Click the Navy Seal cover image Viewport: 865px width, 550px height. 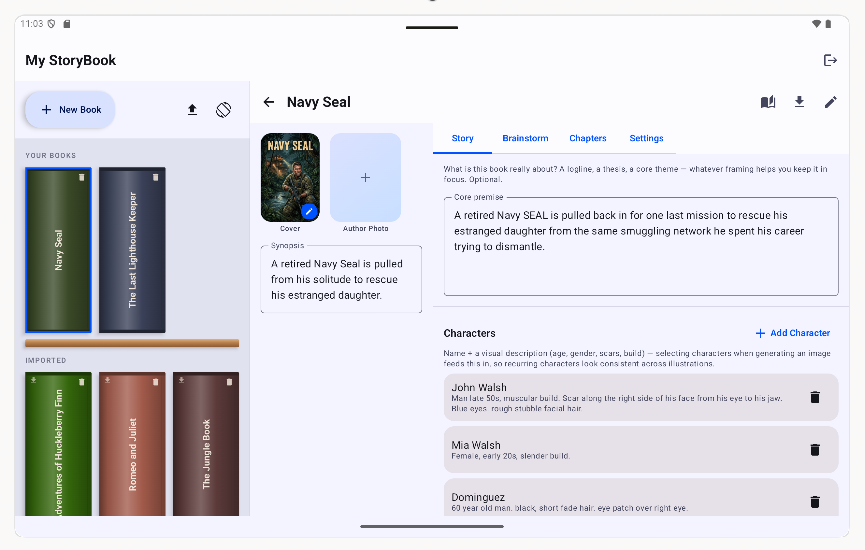pyautogui.click(x=290, y=178)
